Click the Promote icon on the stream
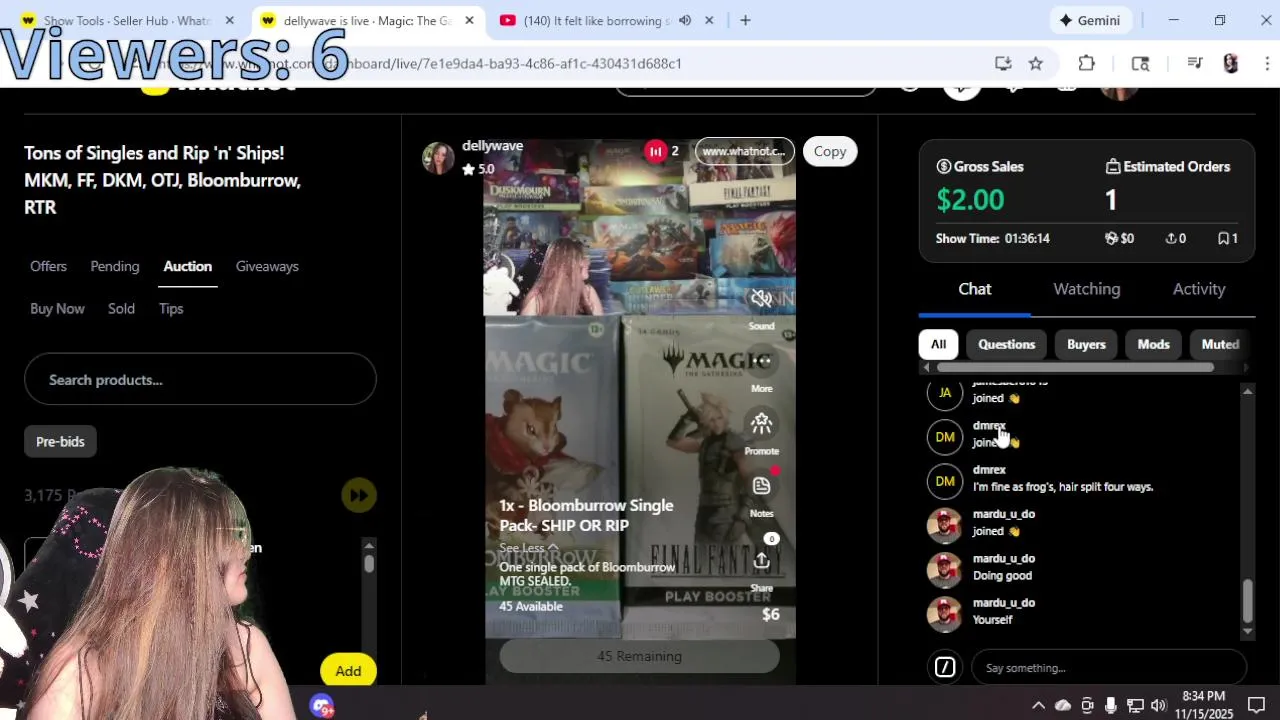This screenshot has height=720, width=1280. [x=761, y=423]
